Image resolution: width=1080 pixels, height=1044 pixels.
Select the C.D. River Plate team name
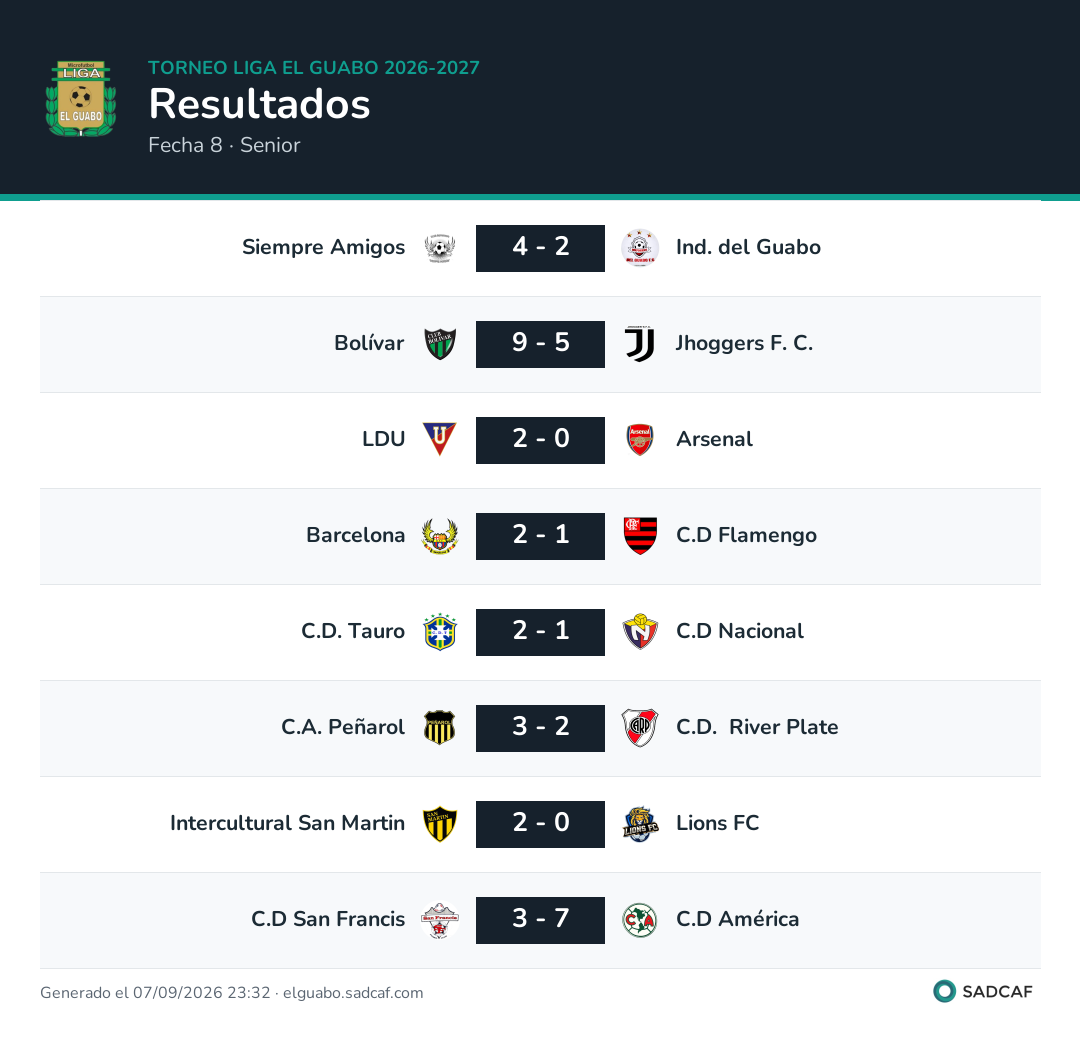coord(757,727)
